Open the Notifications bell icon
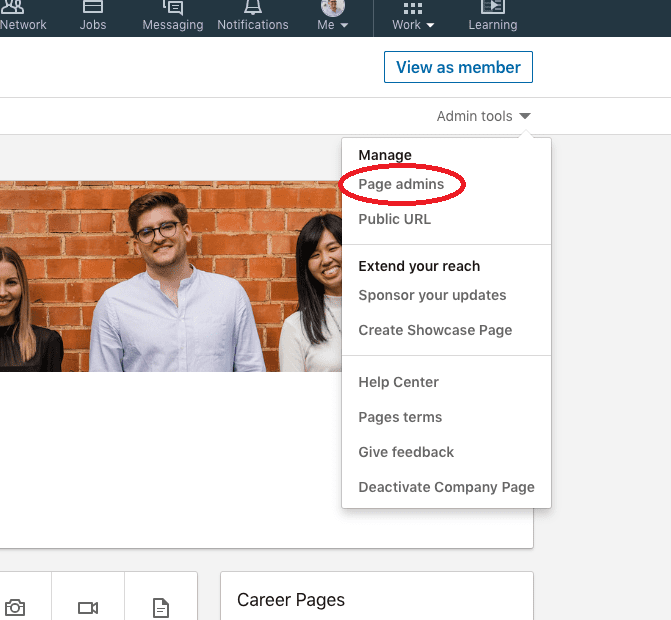Viewport: 671px width, 620px height. point(253,7)
